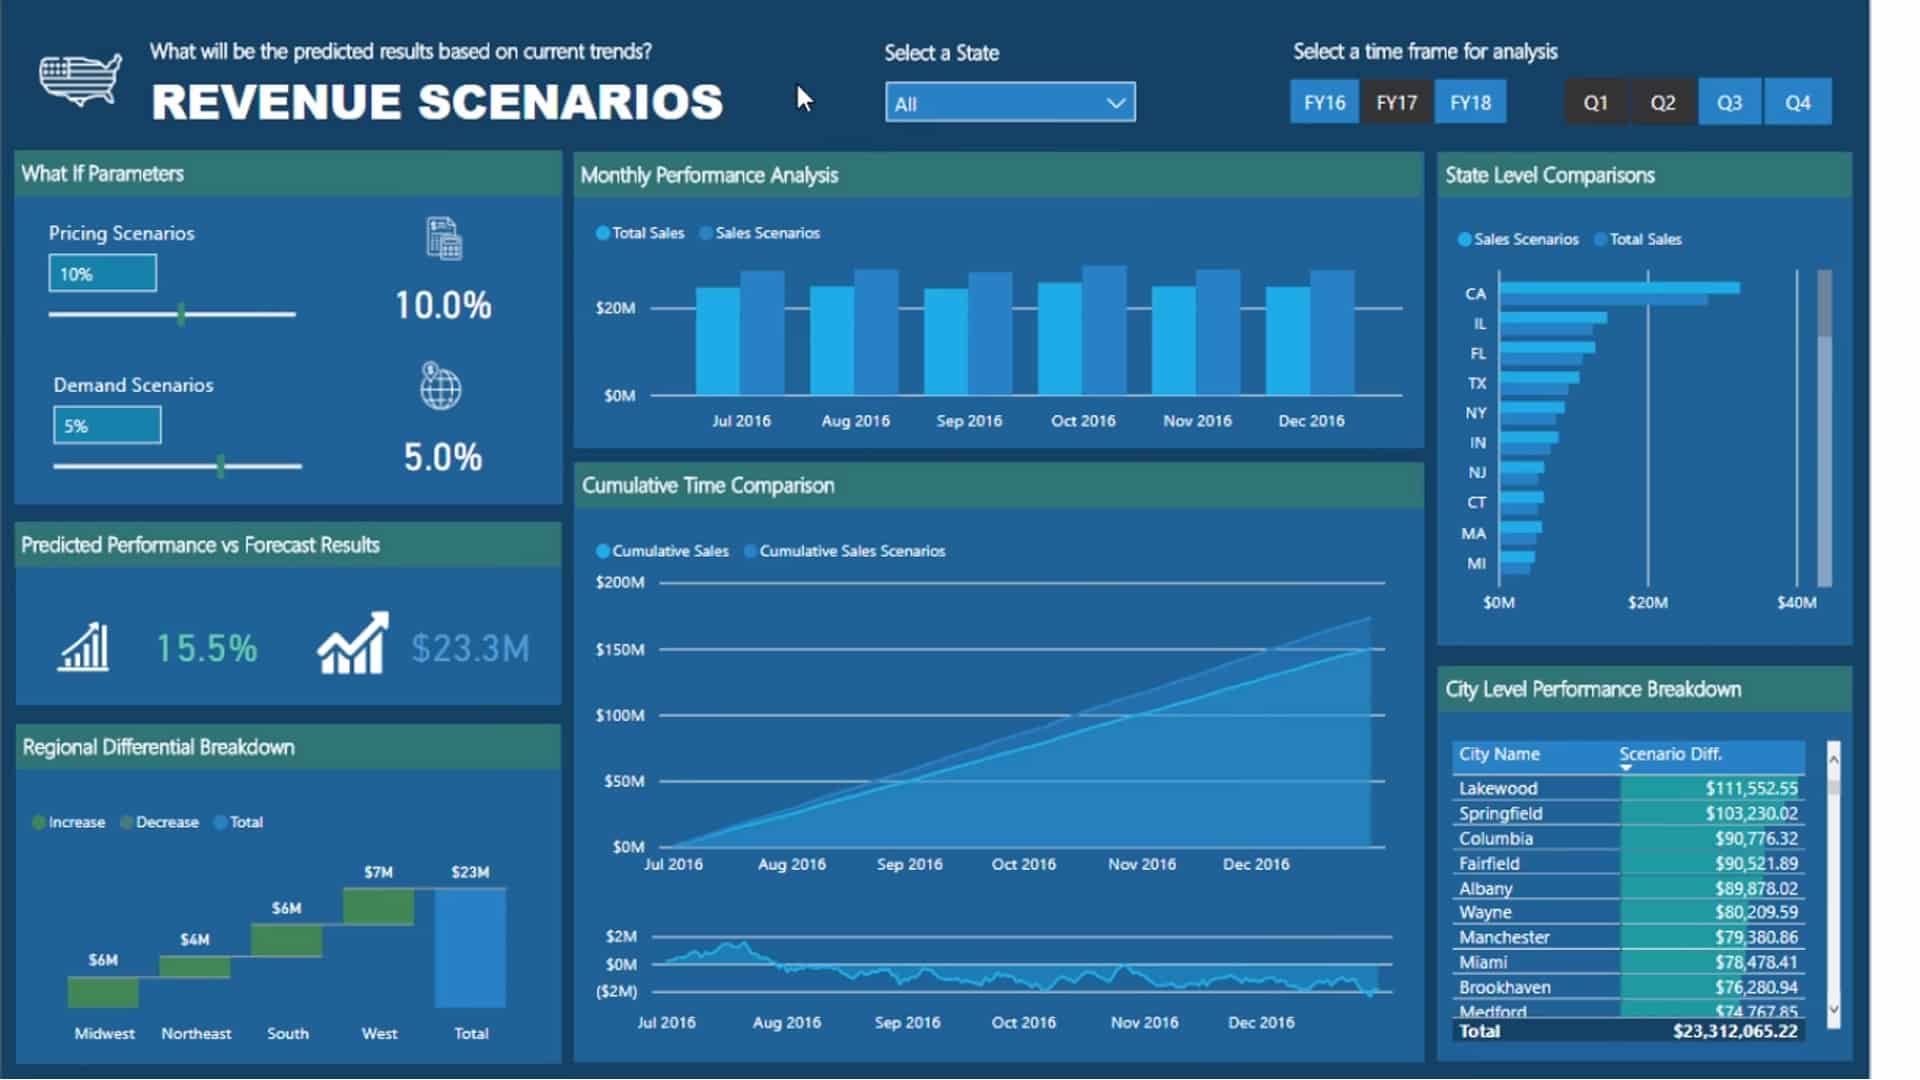Image resolution: width=1920 pixels, height=1080 pixels.
Task: Click the demand globe icon
Action: [x=440, y=387]
